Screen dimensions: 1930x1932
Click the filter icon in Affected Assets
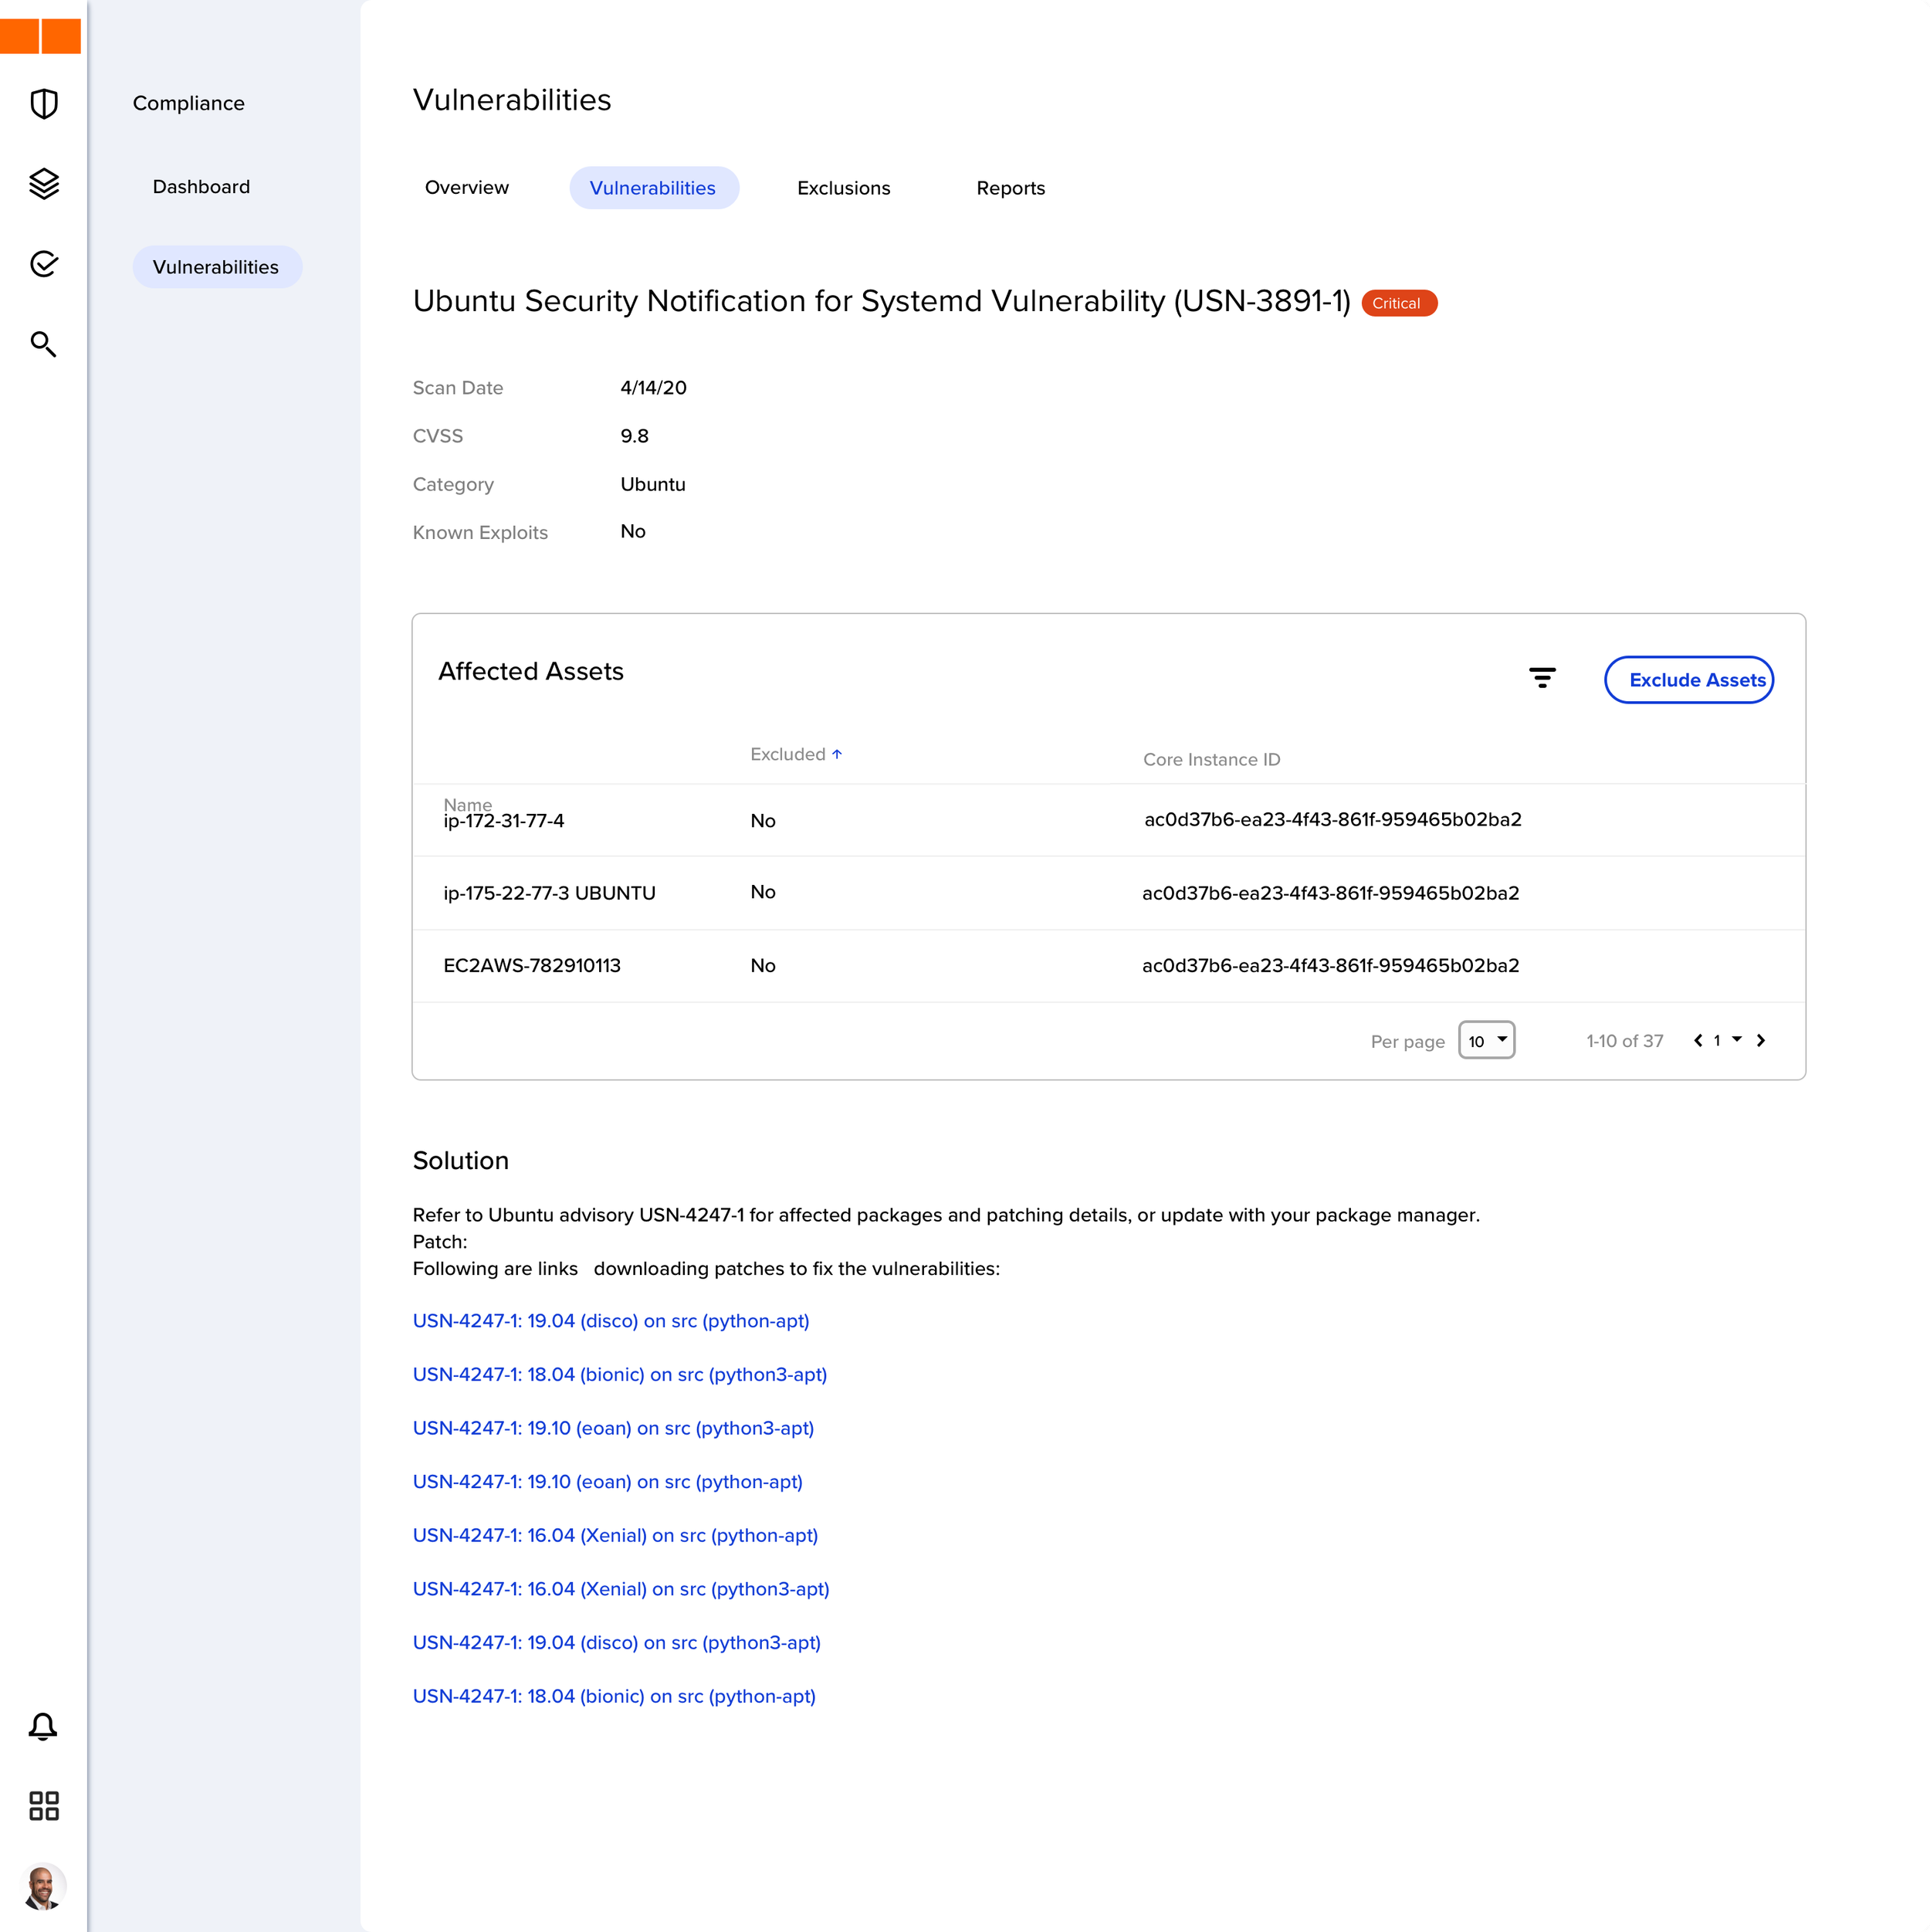tap(1542, 679)
